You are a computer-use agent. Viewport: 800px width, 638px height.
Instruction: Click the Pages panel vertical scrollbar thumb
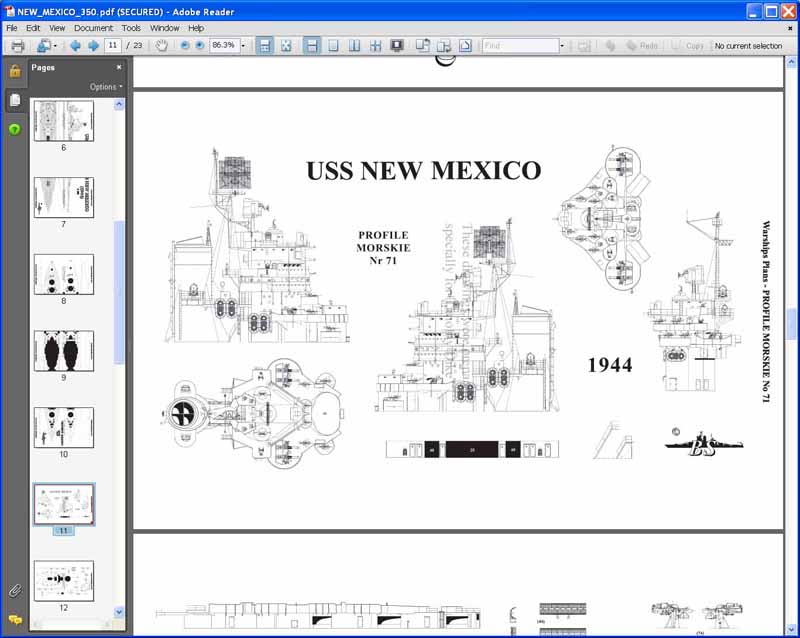coord(119,292)
